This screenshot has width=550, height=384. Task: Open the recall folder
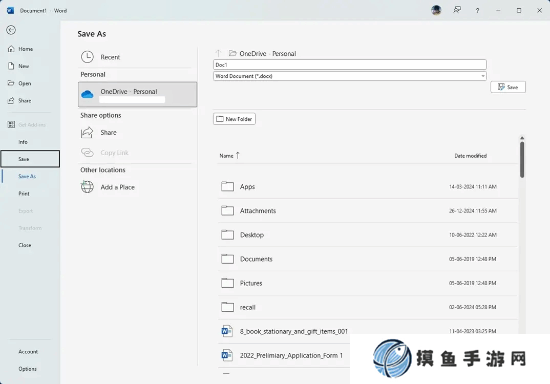point(368,307)
